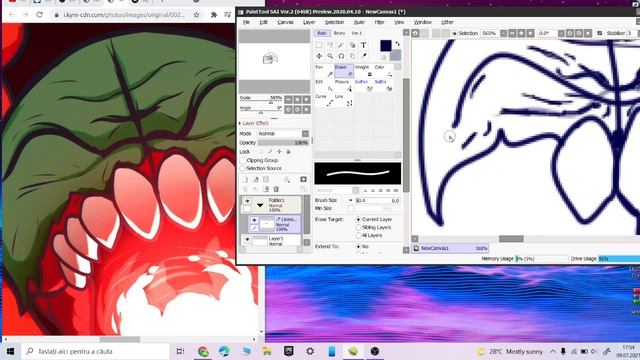
Task: Select the Rotate view tool in SAI
Action: [341, 56]
